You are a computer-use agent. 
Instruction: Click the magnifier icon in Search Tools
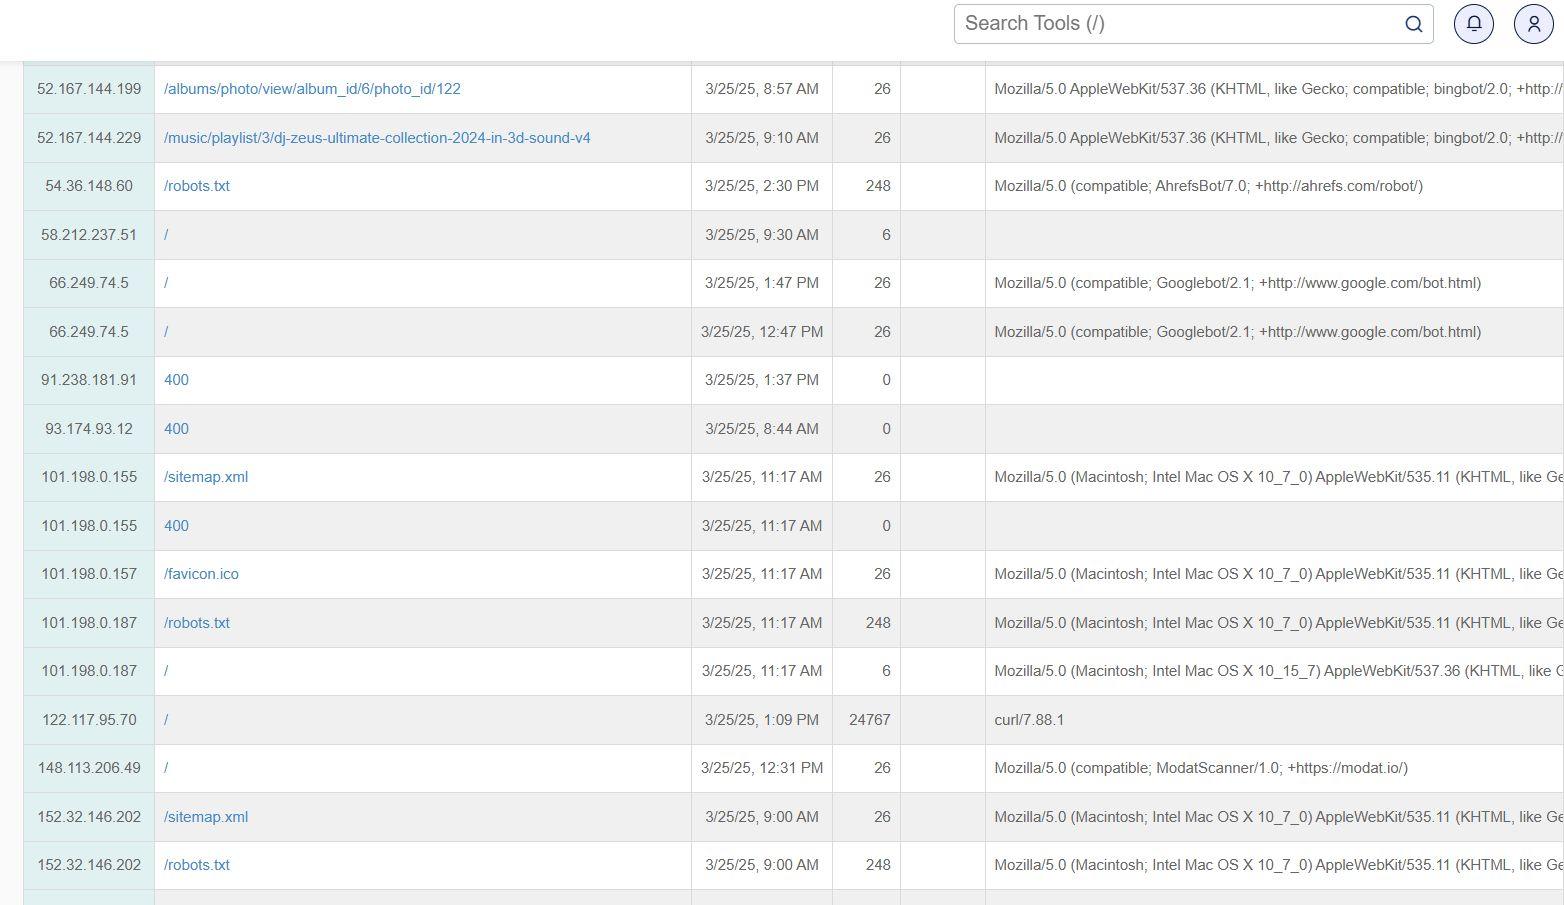[1413, 24]
